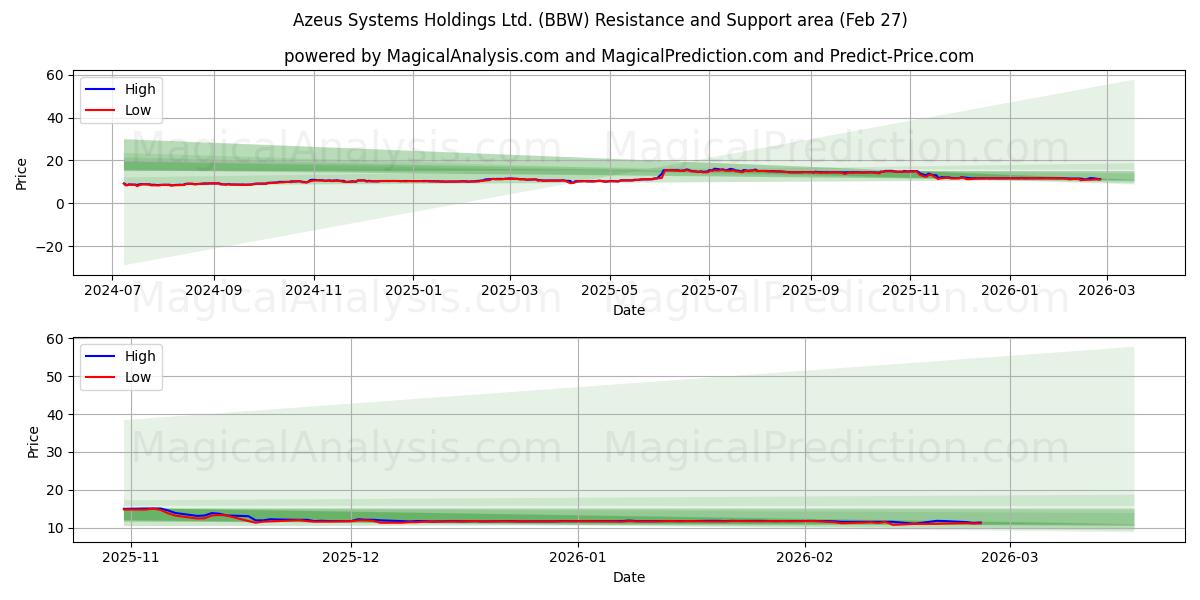Click the '2025-07' date tick label

[709, 291]
